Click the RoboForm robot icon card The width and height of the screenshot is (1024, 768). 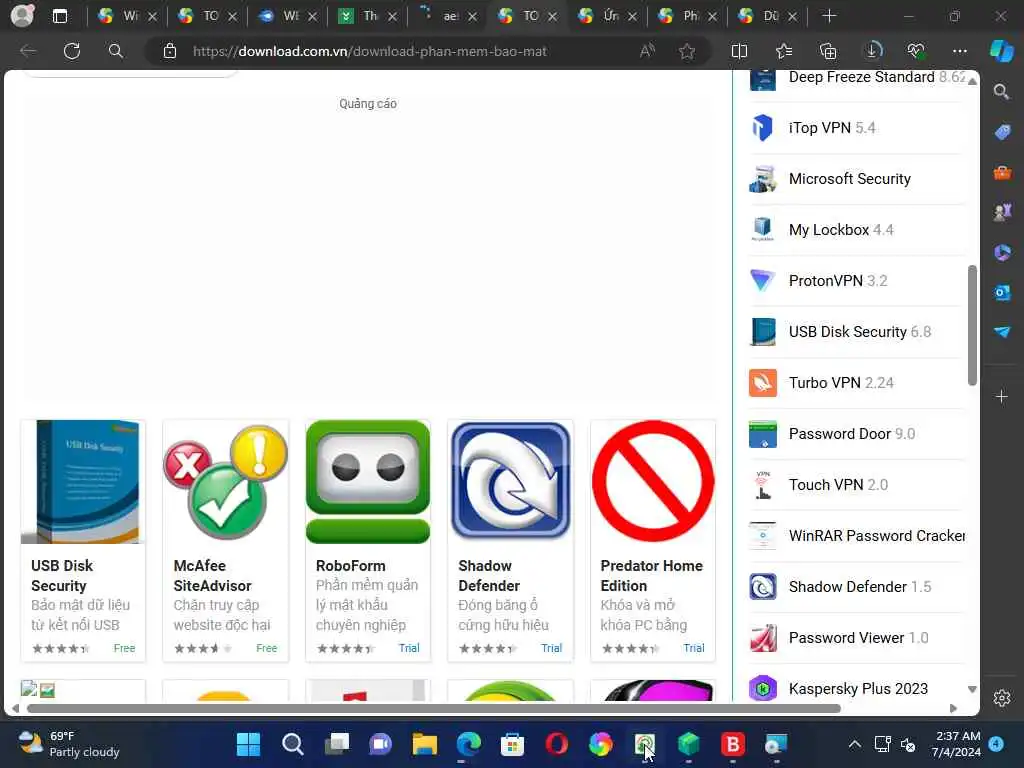(368, 481)
